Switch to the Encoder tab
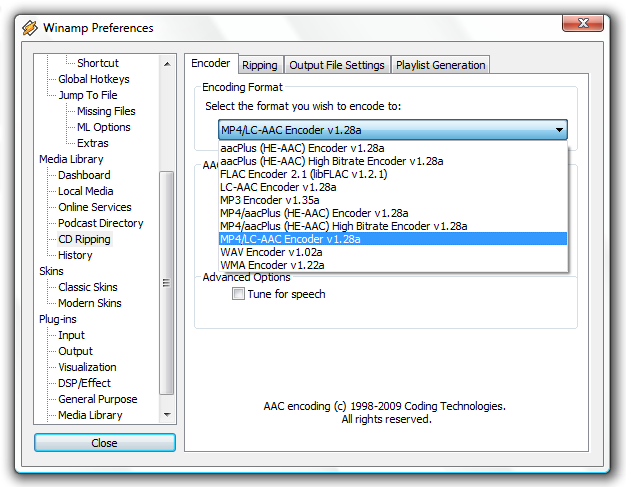The image size is (626, 487). [x=211, y=63]
